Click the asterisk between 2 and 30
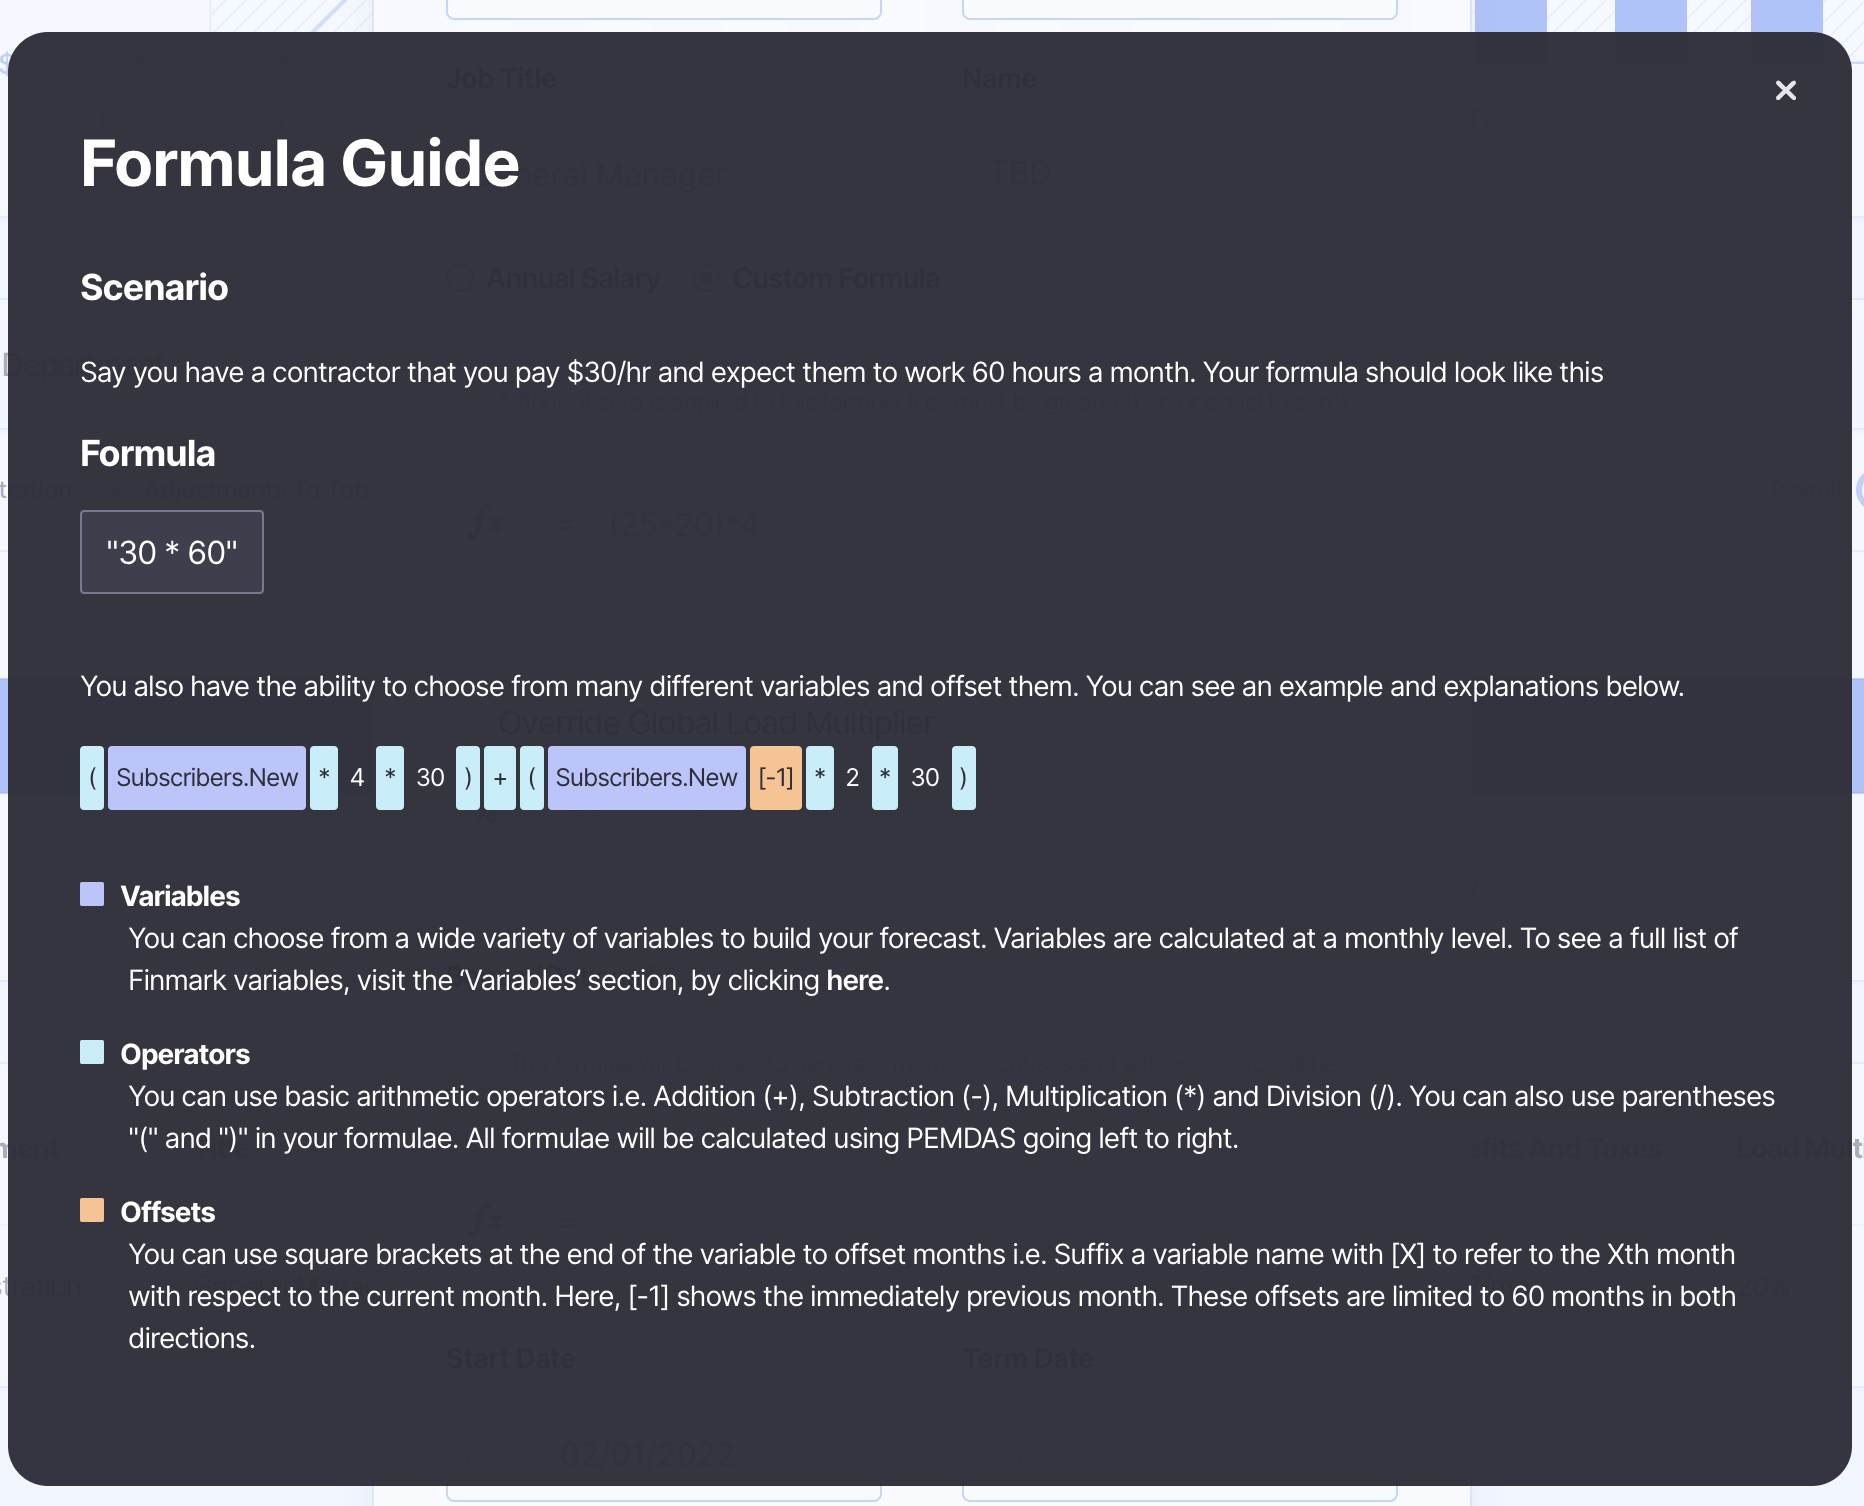This screenshot has height=1506, width=1864. click(x=885, y=778)
